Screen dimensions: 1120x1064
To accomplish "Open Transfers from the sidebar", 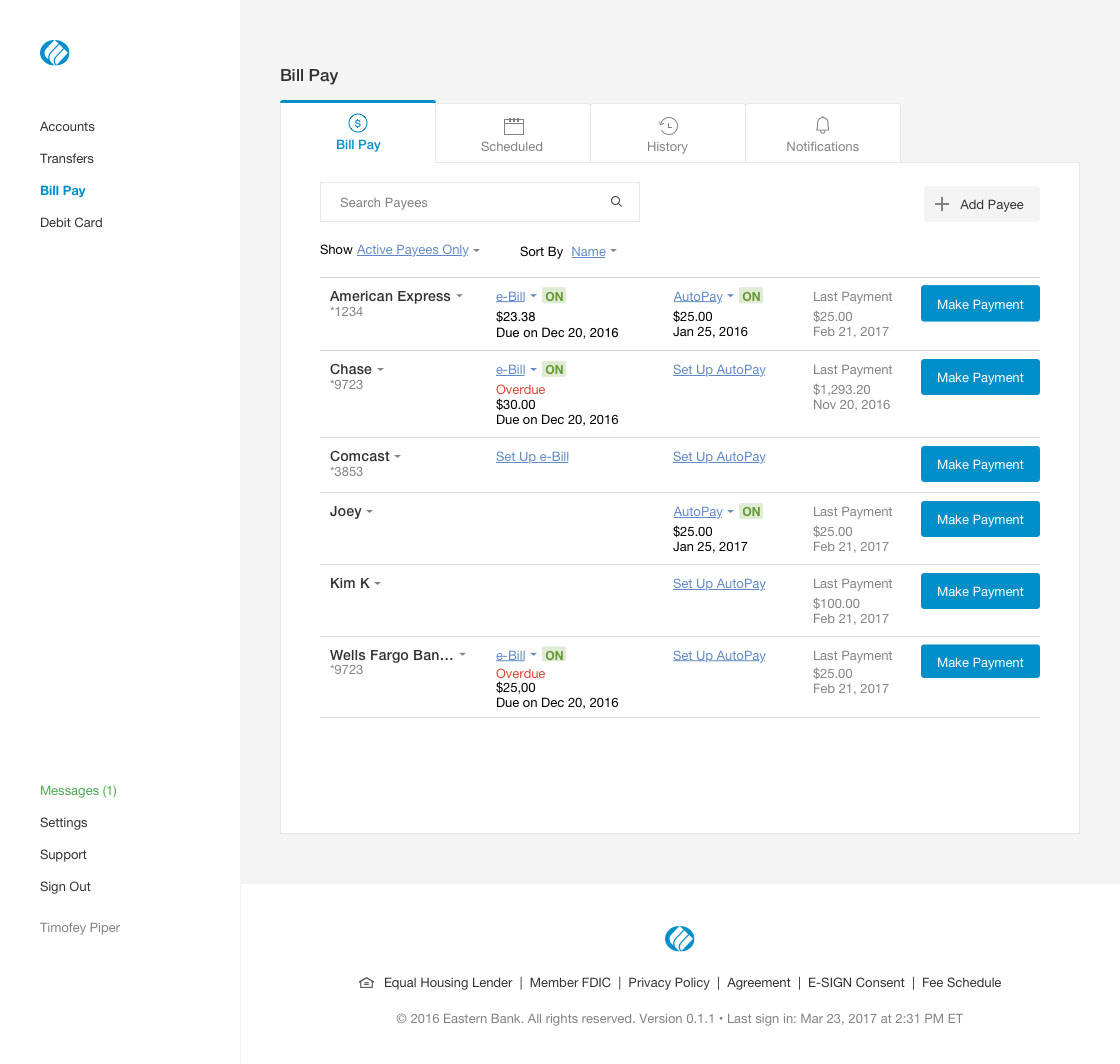I will pos(66,159).
